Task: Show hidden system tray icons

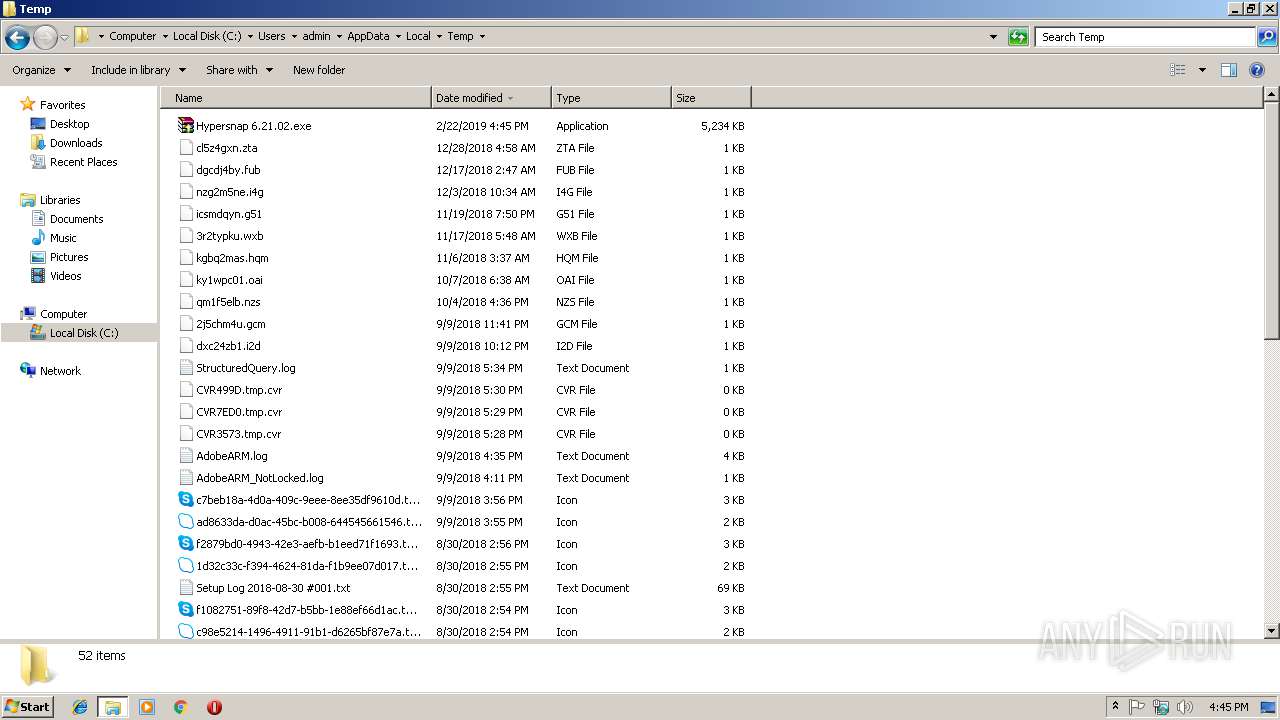Action: tap(1115, 707)
